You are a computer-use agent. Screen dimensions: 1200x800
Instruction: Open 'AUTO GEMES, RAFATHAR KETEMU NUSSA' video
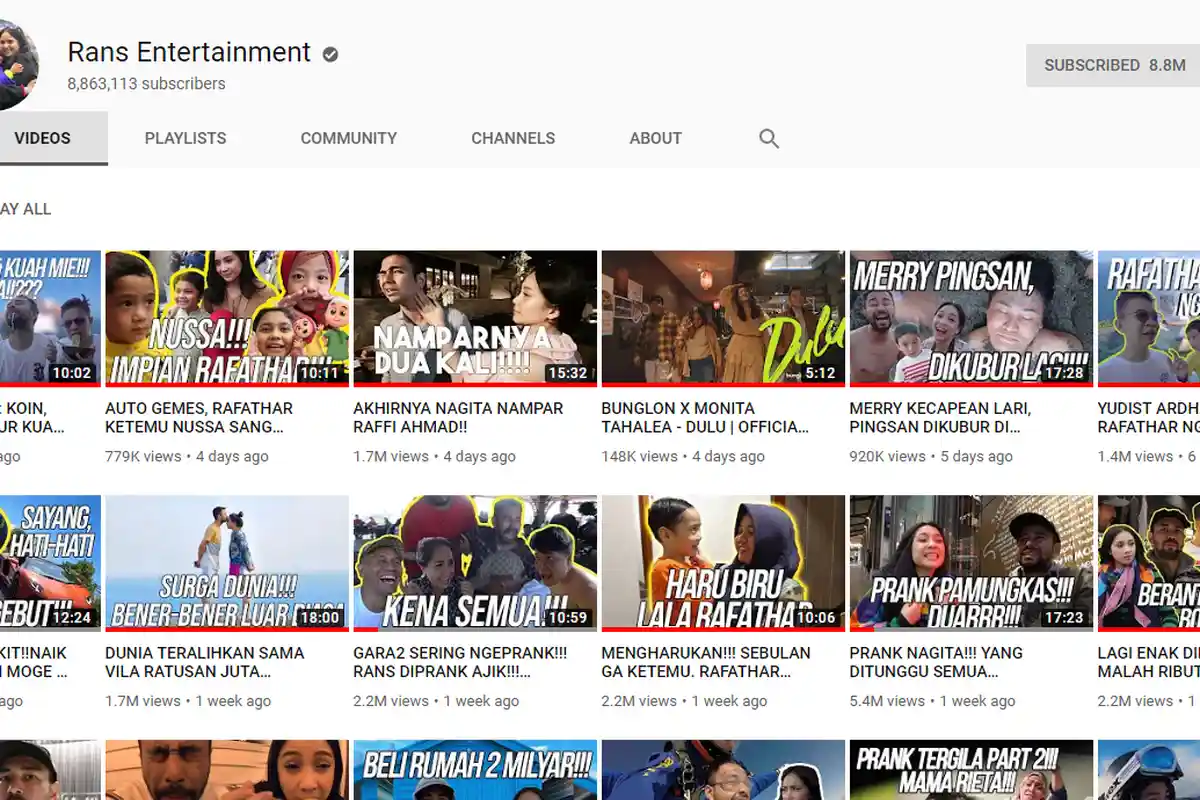coord(226,317)
